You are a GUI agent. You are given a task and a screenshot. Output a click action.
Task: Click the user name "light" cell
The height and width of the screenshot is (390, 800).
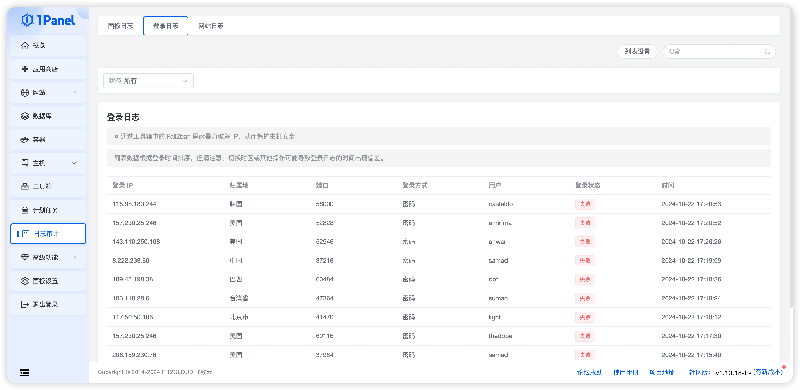click(494, 317)
